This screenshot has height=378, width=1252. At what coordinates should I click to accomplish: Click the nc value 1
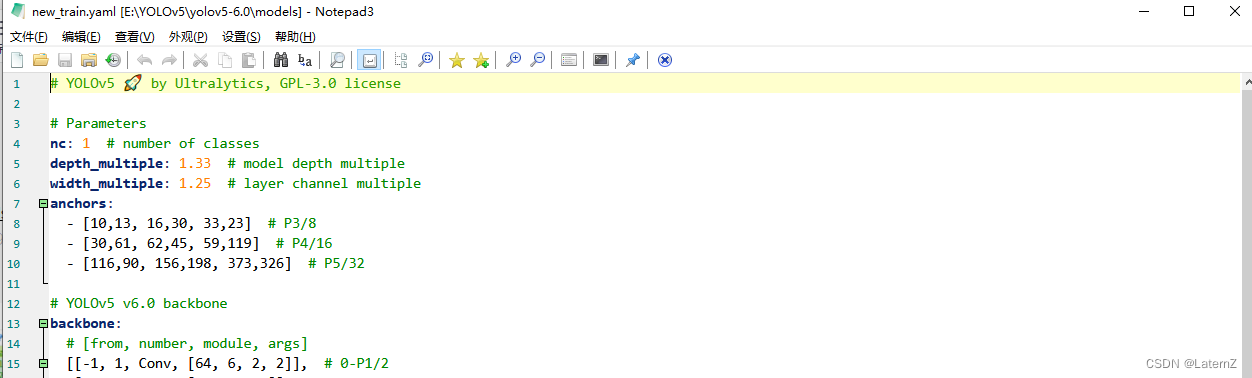pyautogui.click(x=86, y=144)
